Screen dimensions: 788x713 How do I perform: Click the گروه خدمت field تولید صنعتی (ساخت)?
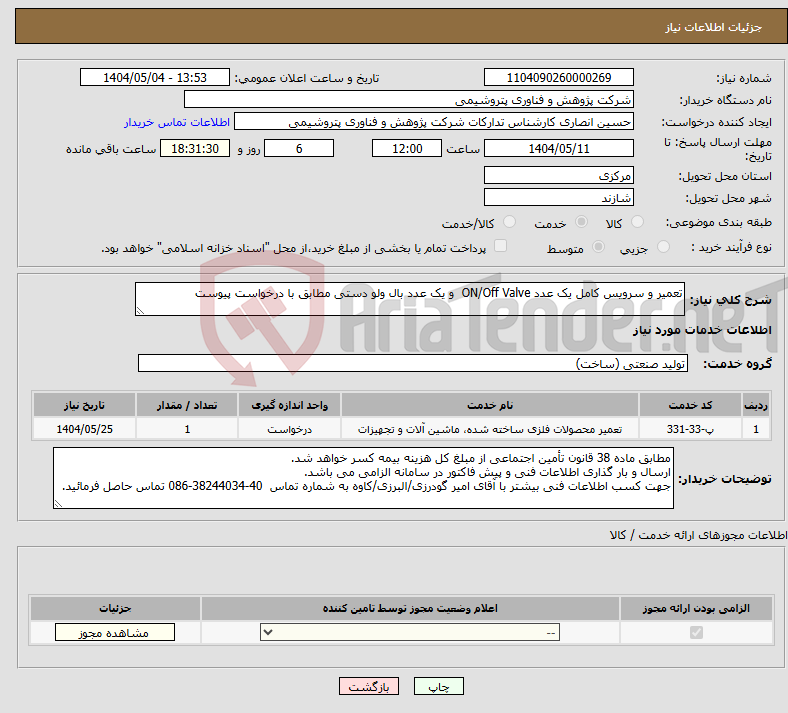click(413, 363)
